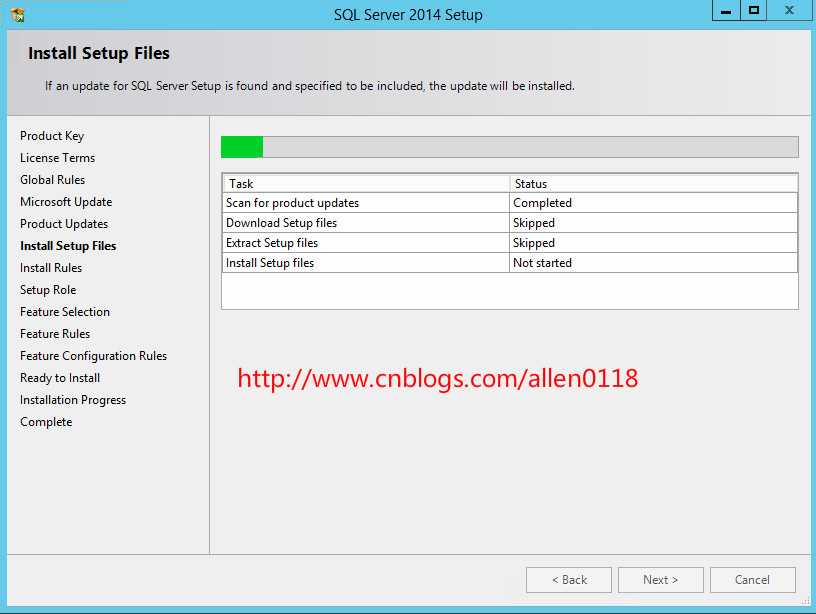Screen dimensions: 816x614
Task: Click the Next > button
Action: coord(661,580)
